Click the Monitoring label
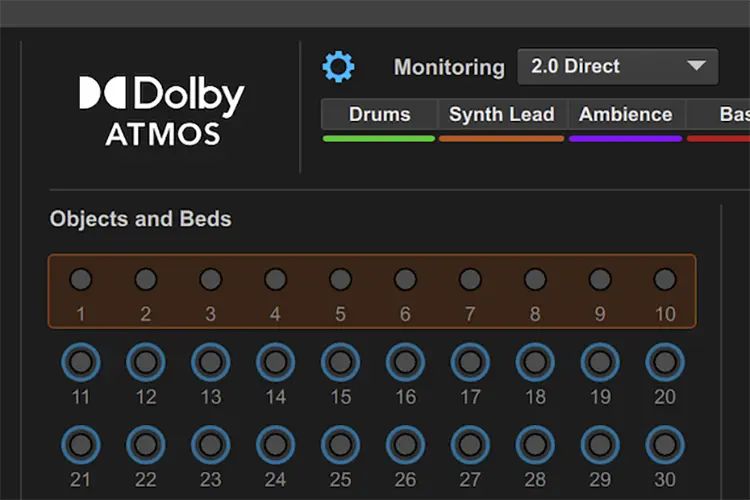 (449, 67)
